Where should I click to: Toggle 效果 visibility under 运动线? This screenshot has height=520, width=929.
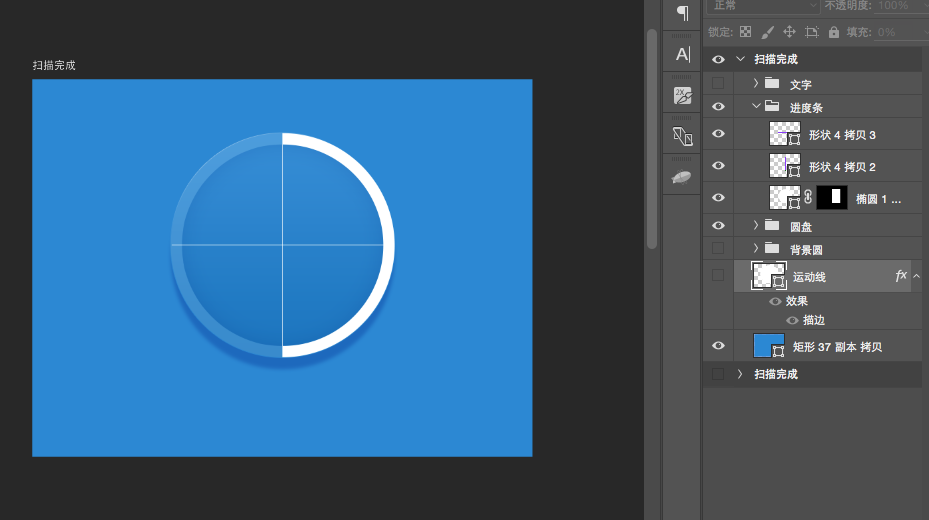[x=775, y=301]
